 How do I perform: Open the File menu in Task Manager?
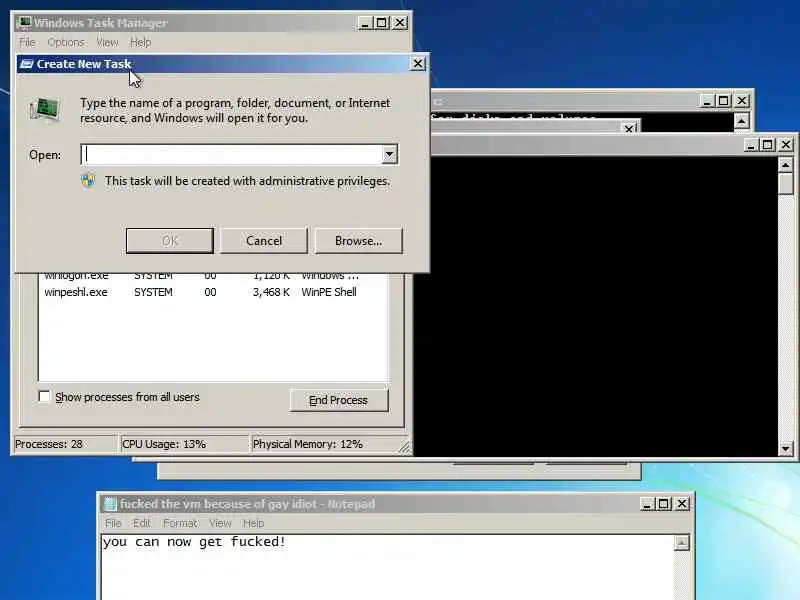(x=27, y=42)
